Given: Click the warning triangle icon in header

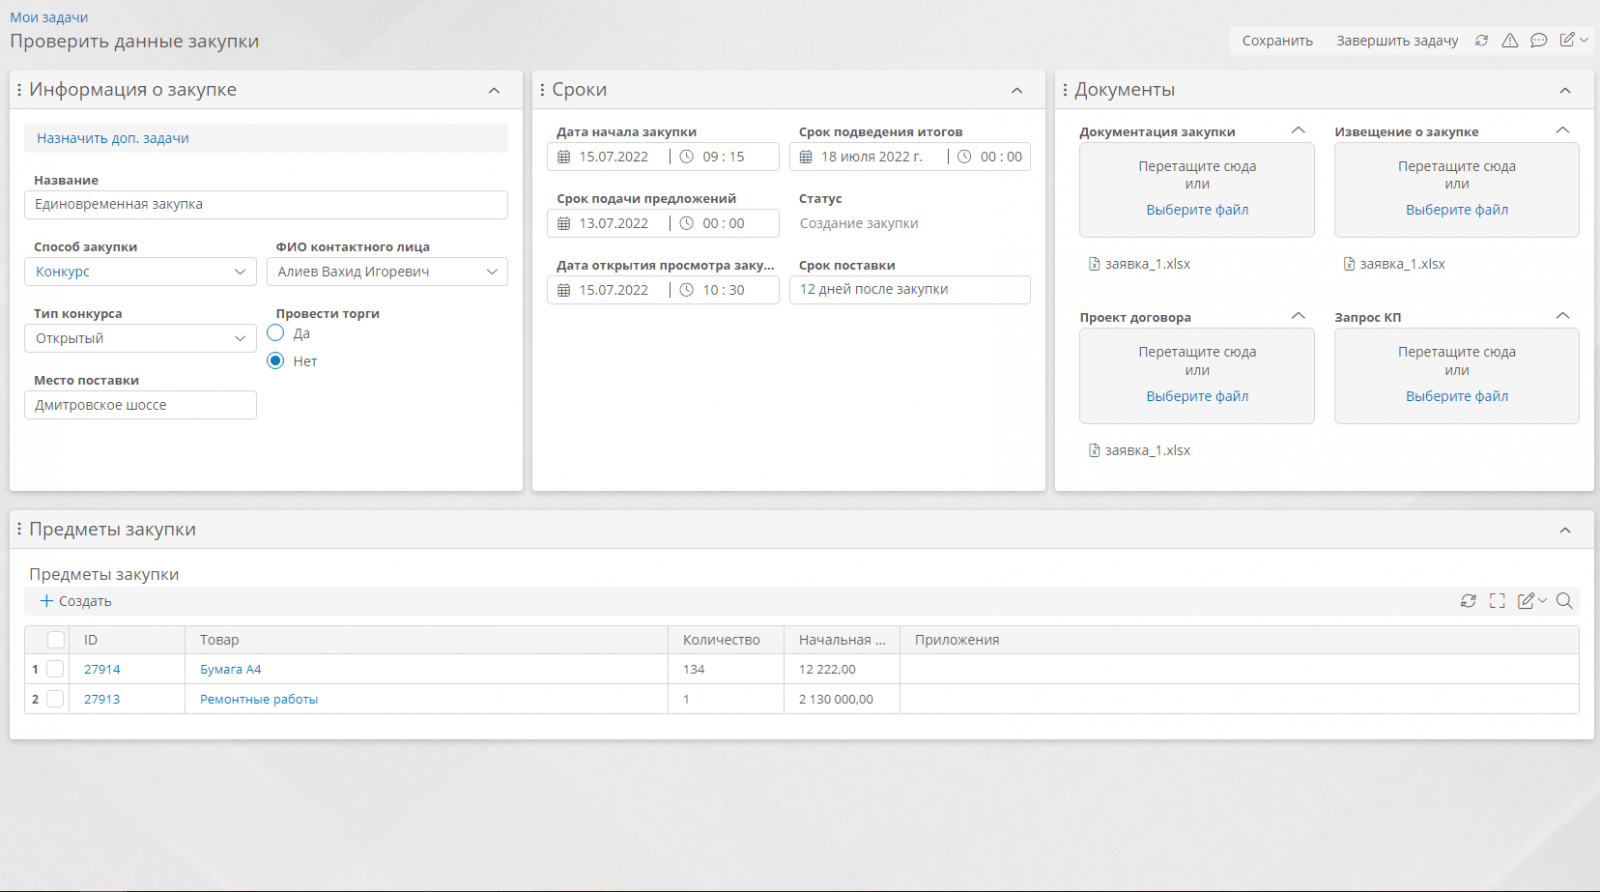Looking at the screenshot, I should click(x=1510, y=41).
